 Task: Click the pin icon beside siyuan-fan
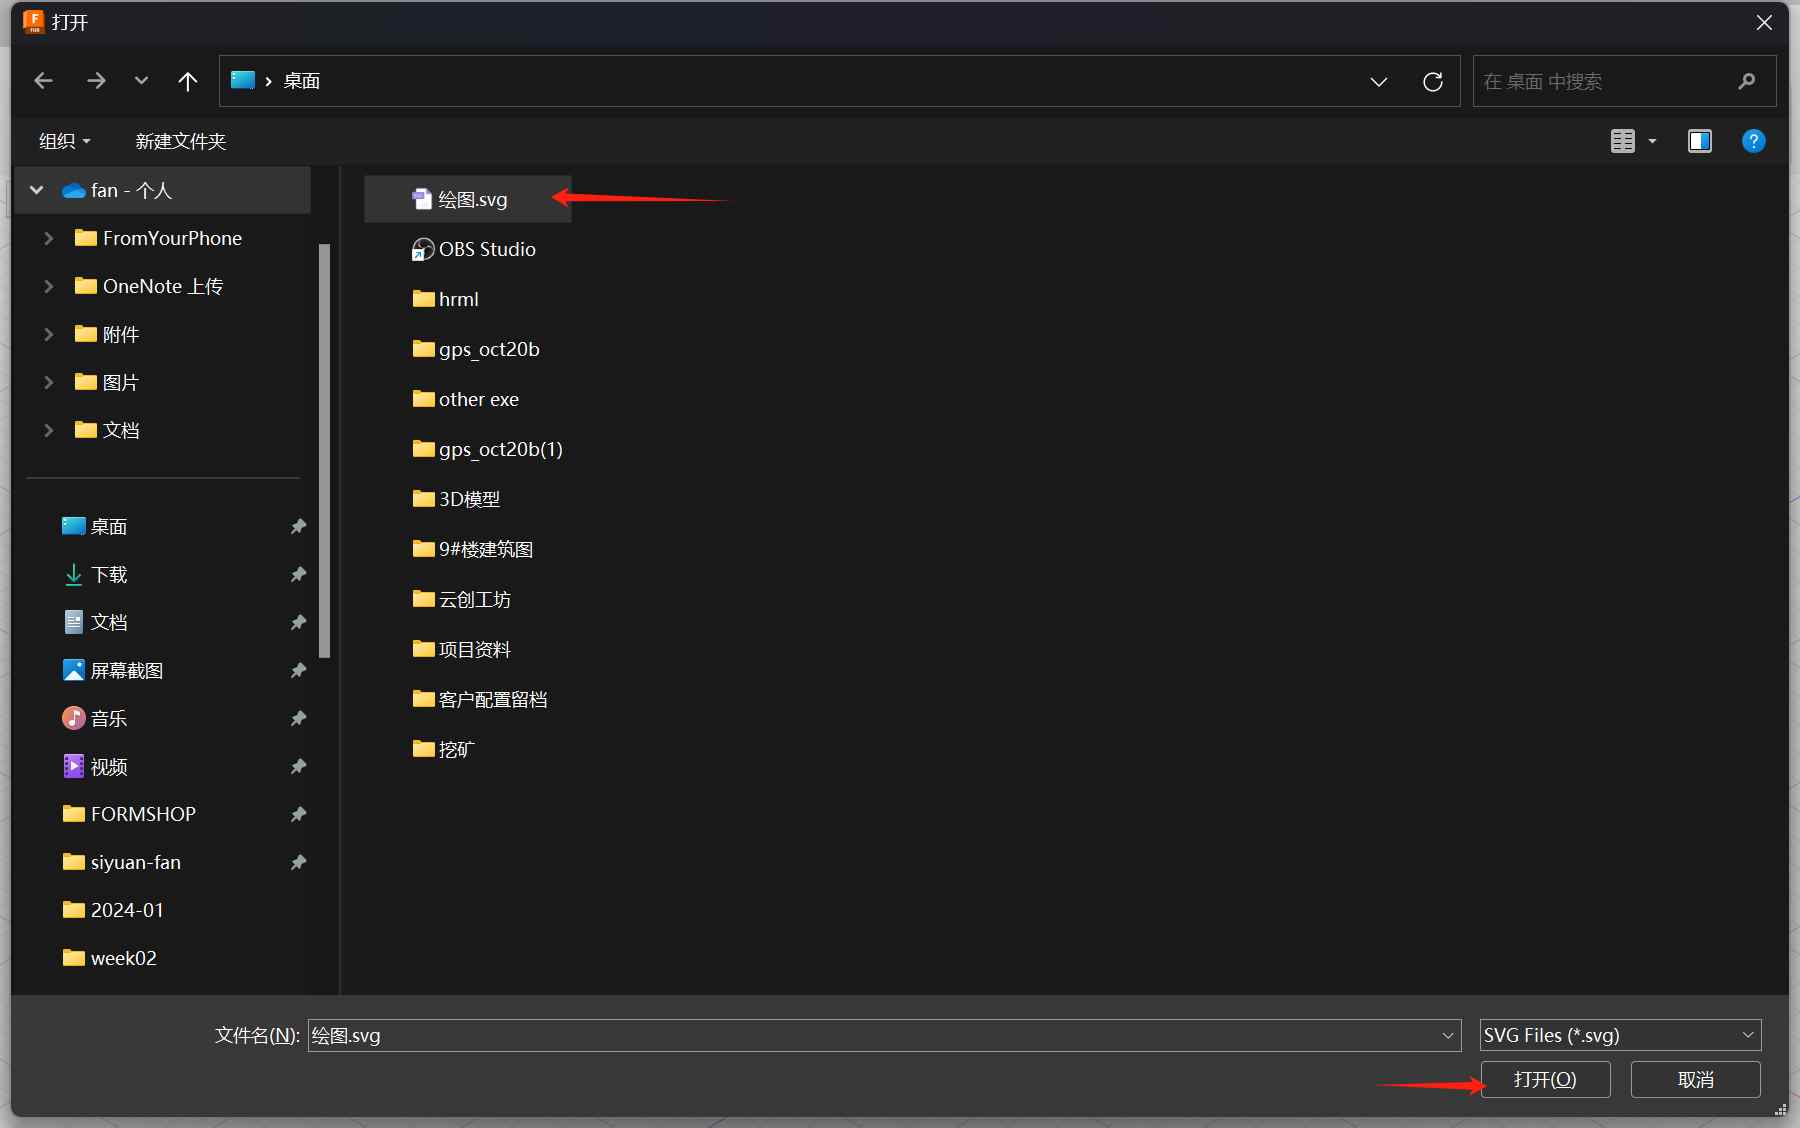(298, 862)
